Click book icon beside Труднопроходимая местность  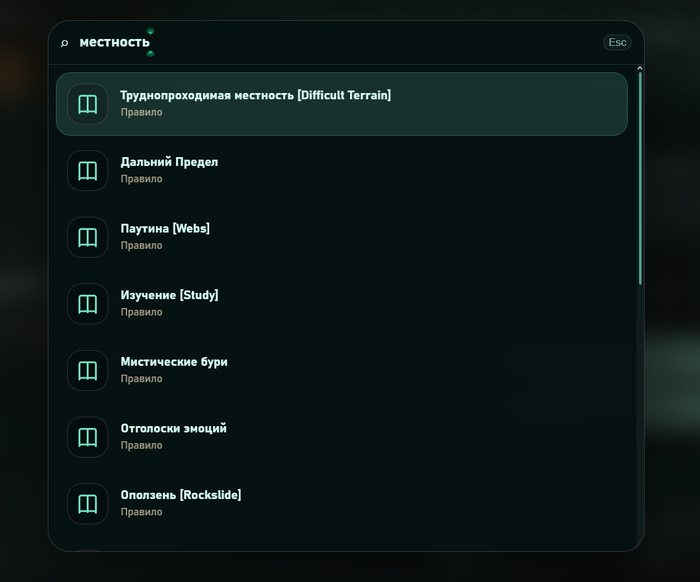pyautogui.click(x=88, y=104)
